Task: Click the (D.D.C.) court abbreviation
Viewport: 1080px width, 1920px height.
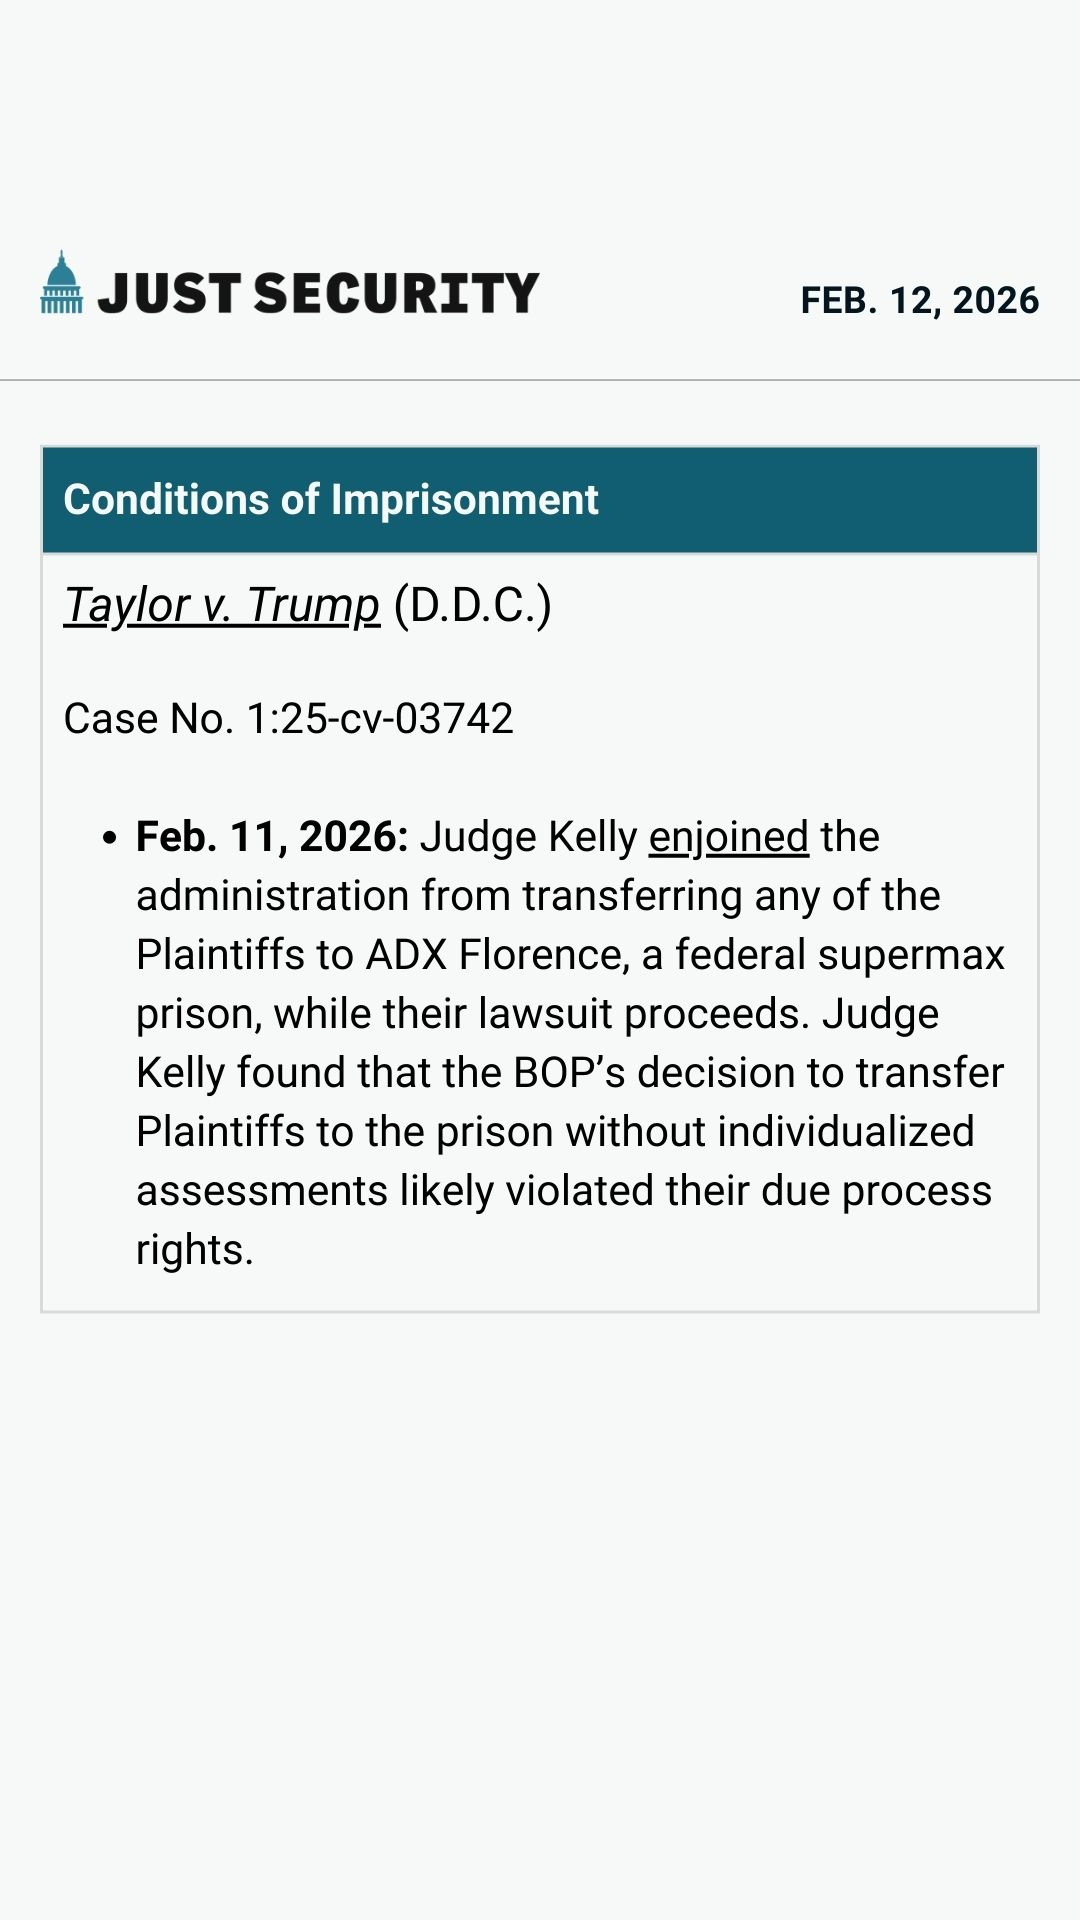Action: [472, 605]
